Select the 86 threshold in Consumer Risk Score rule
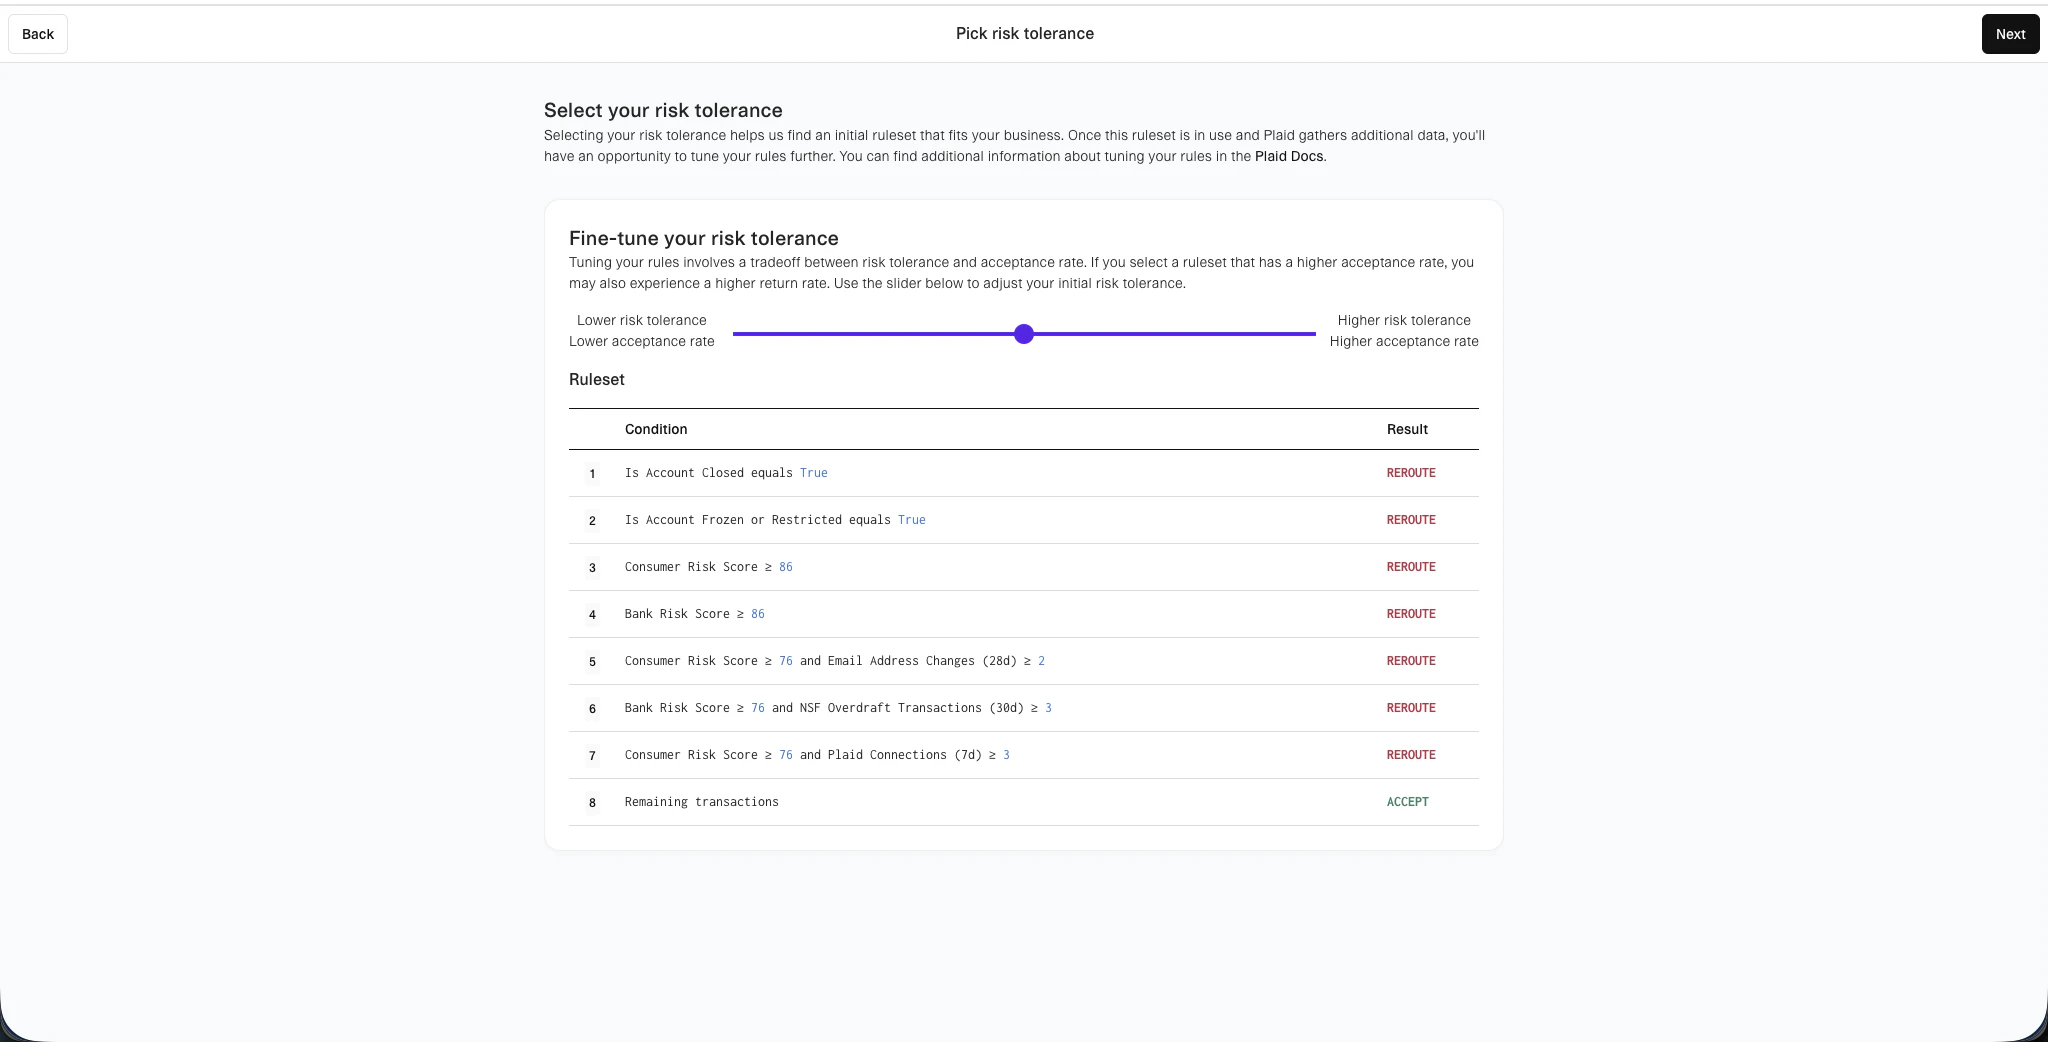The image size is (2048, 1042). [x=785, y=567]
